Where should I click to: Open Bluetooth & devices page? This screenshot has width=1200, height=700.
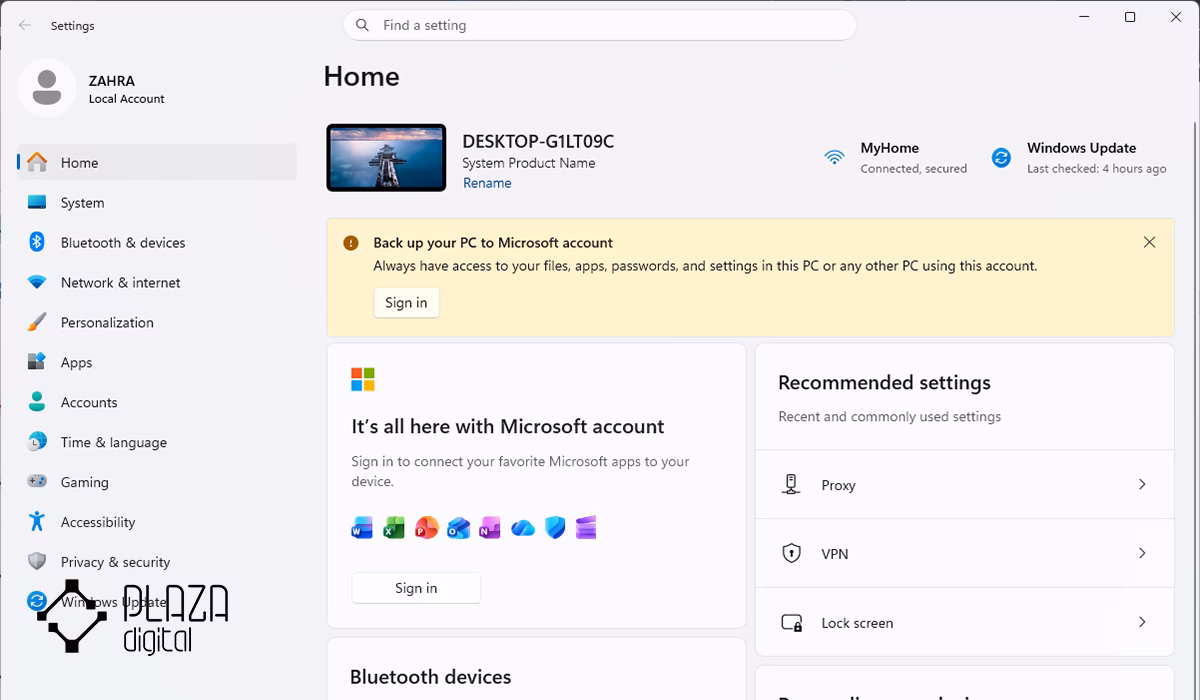157,242
